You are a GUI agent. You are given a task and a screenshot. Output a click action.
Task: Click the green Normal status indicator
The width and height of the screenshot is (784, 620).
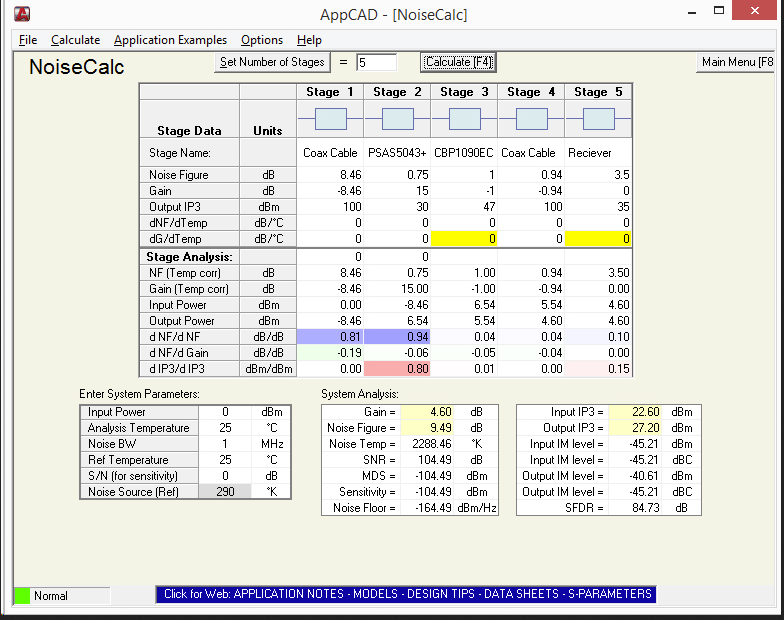22,595
